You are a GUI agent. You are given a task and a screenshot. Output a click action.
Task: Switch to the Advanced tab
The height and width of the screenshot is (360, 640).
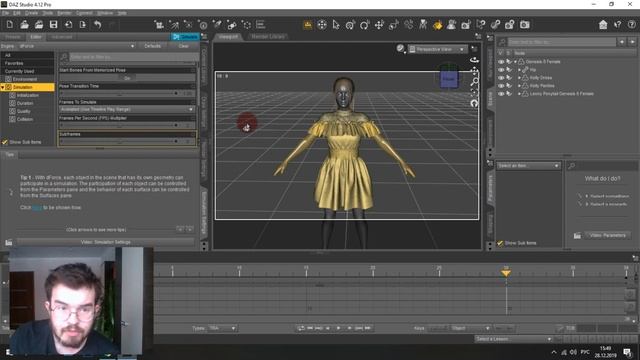pyautogui.click(x=62, y=37)
